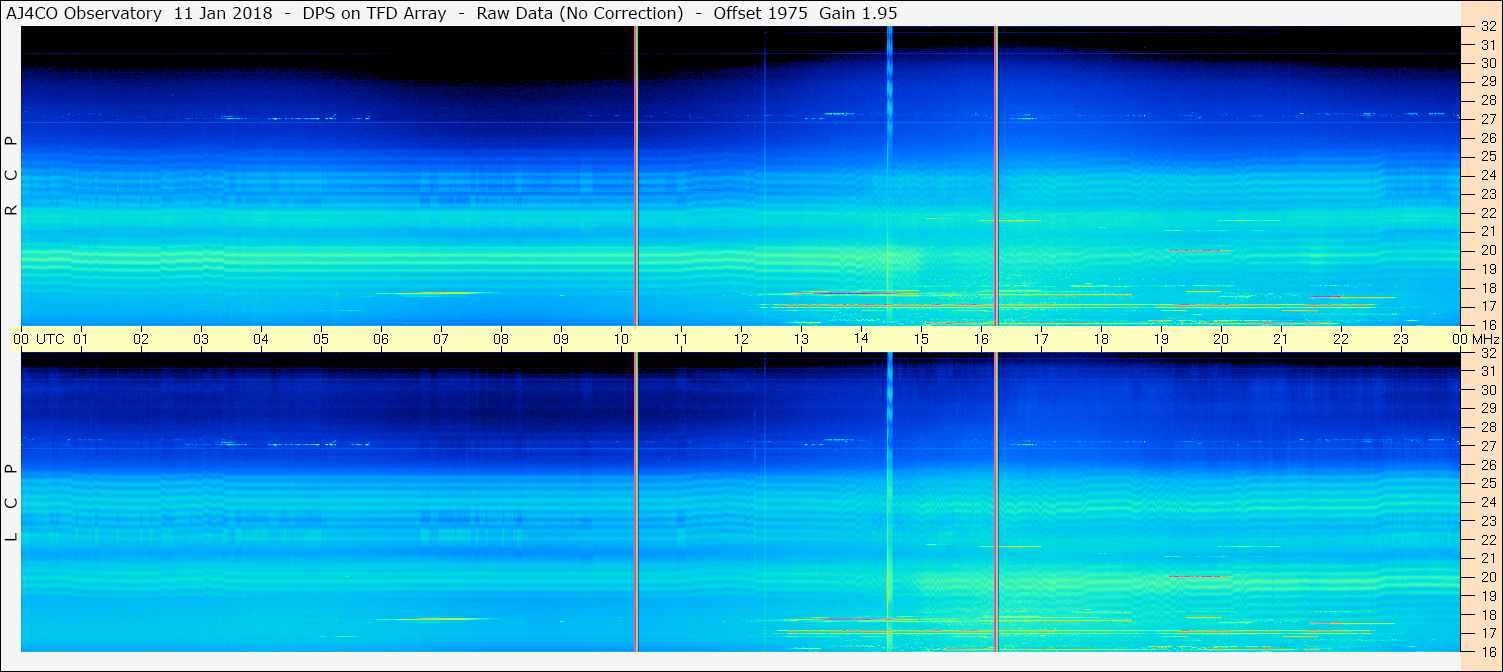Select the 03 hour tick on time axis

click(201, 339)
